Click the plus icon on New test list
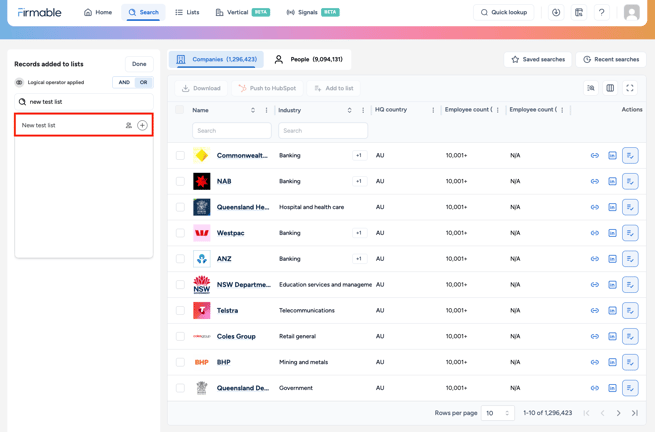 click(142, 125)
